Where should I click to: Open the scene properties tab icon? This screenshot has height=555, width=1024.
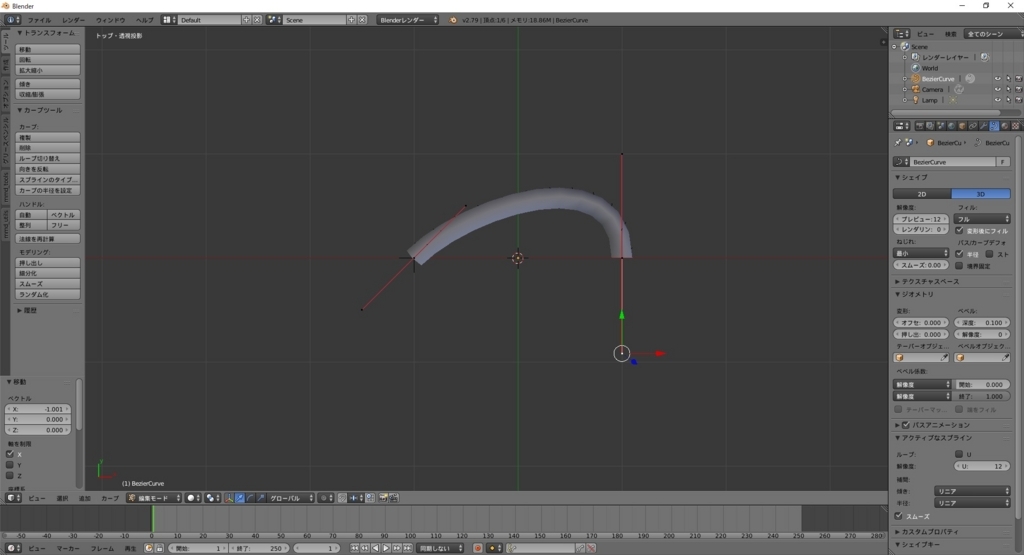pyautogui.click(x=940, y=126)
